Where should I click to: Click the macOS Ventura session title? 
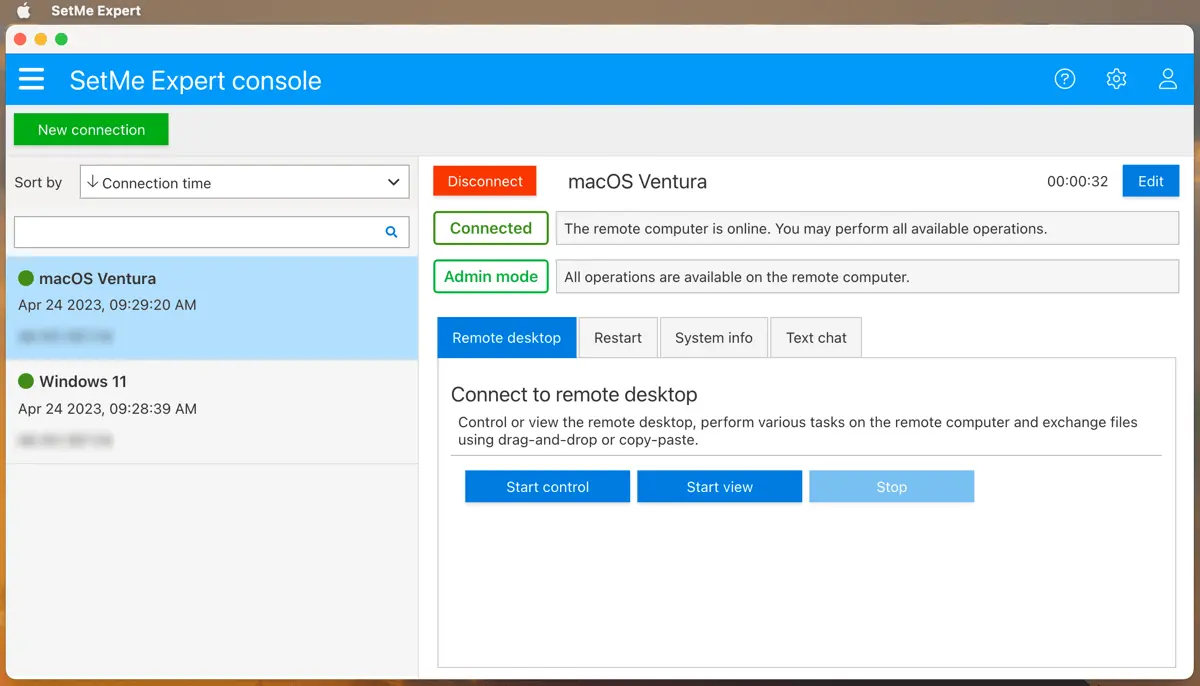[x=637, y=182]
